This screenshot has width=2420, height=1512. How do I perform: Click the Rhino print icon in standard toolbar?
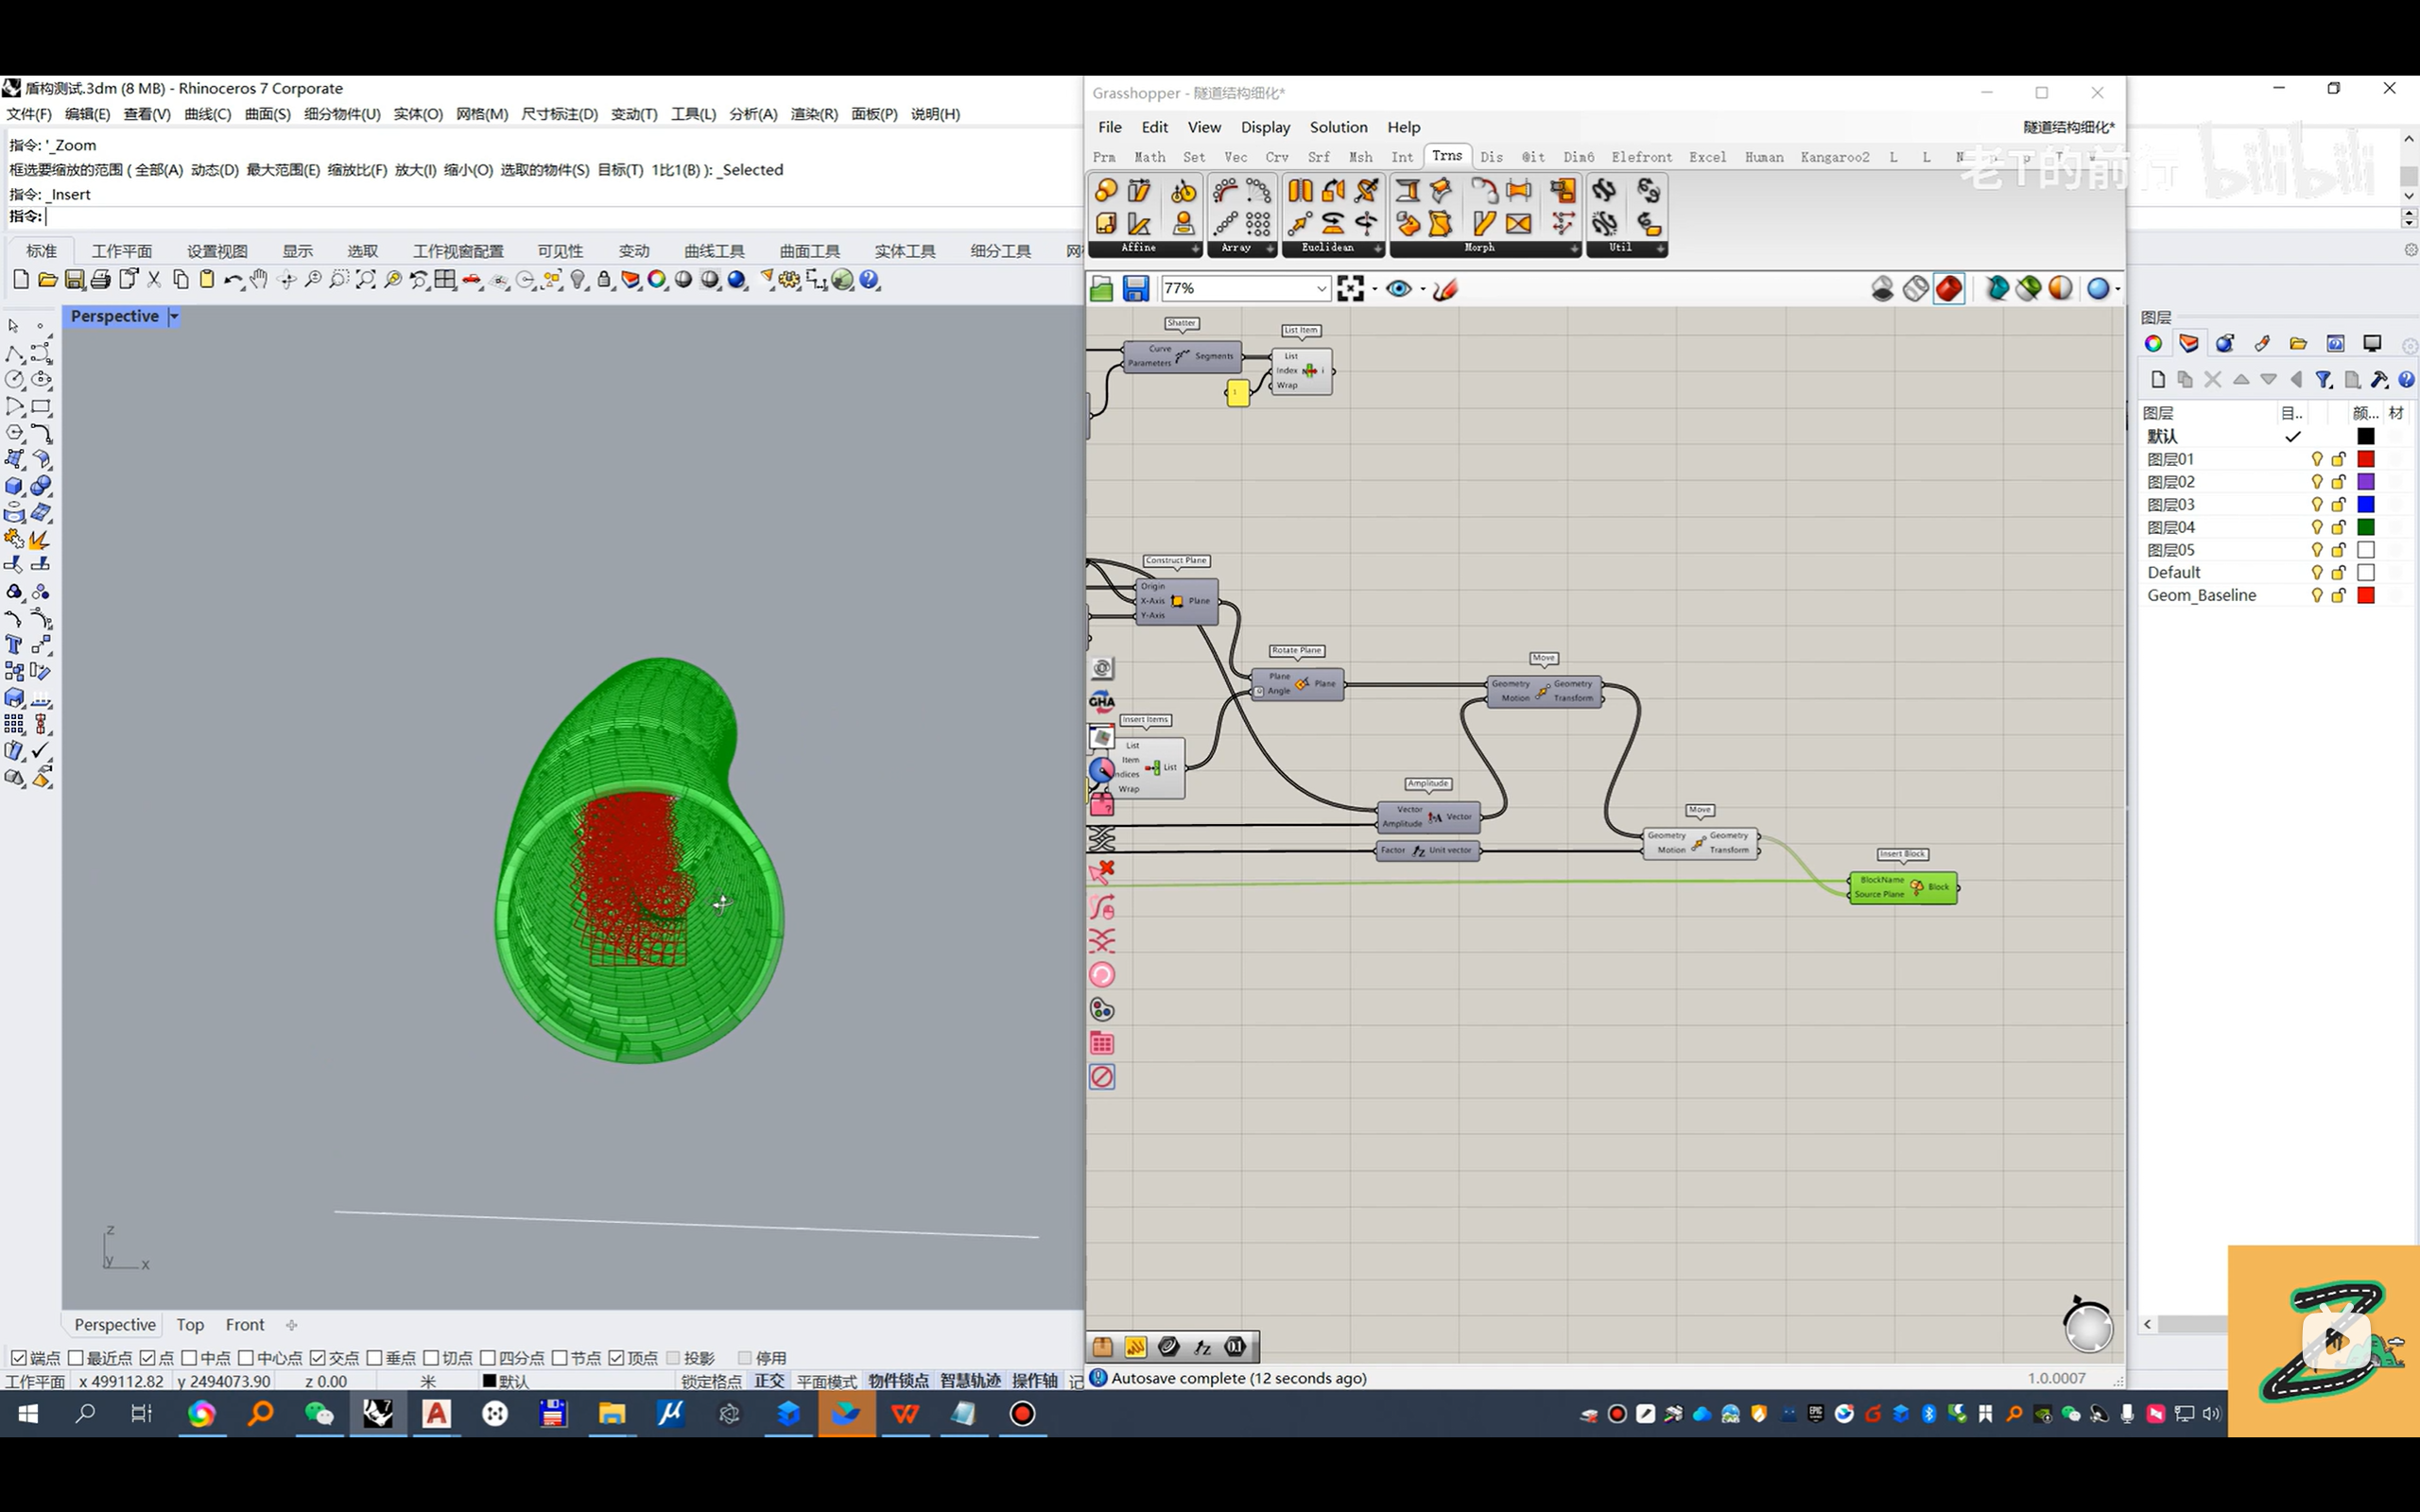100,280
